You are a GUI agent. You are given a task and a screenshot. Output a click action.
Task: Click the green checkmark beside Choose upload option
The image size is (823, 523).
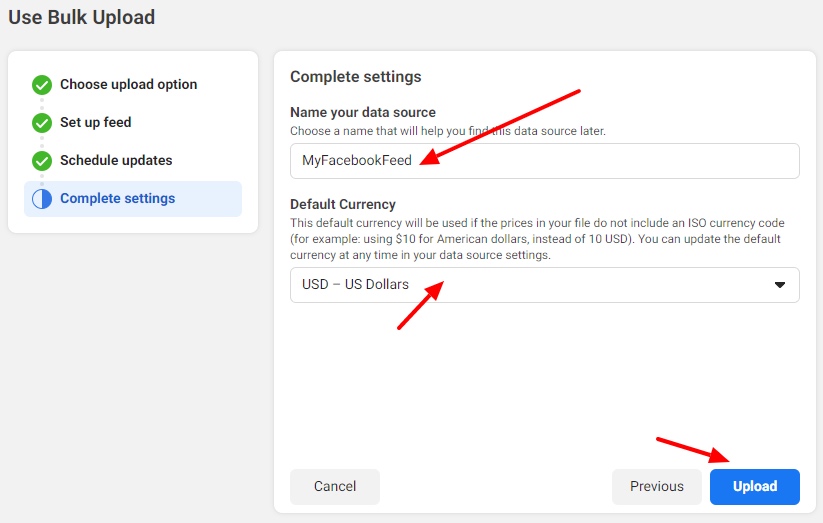click(x=42, y=85)
